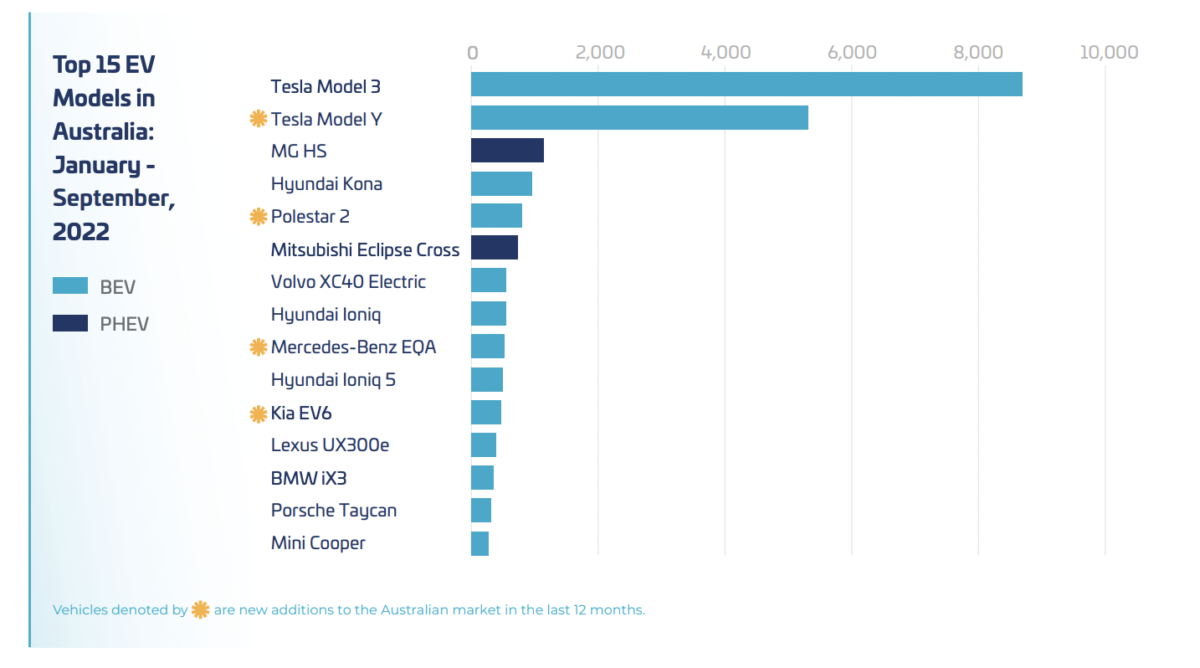Click the '4,000' axis value
This screenshot has height=668, width=1200.
point(726,52)
